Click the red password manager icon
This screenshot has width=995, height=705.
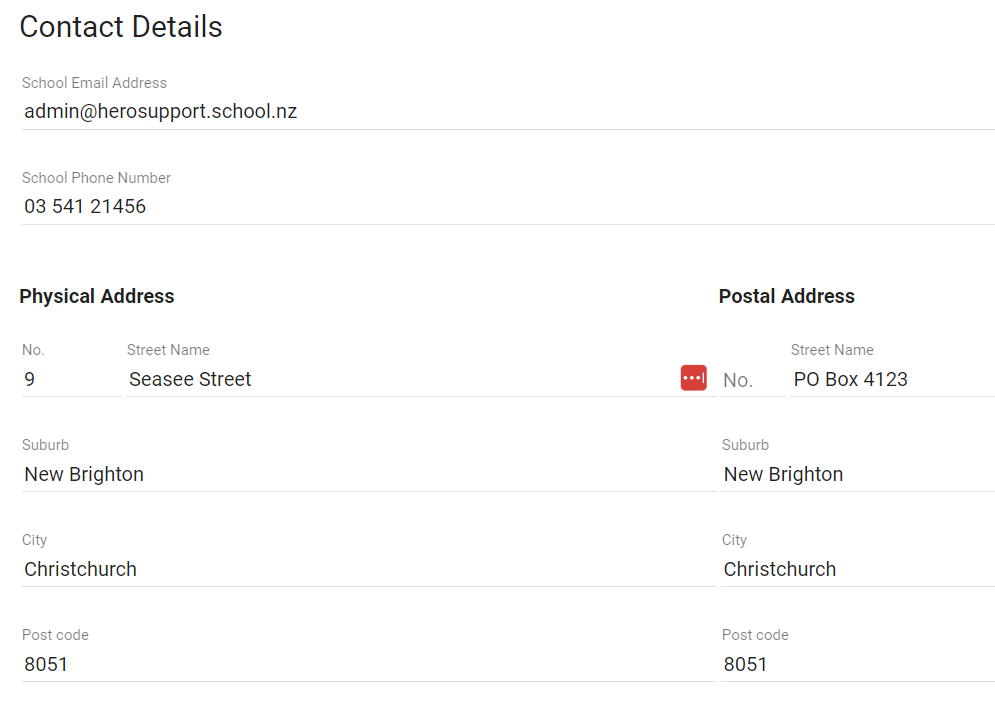(x=693, y=378)
